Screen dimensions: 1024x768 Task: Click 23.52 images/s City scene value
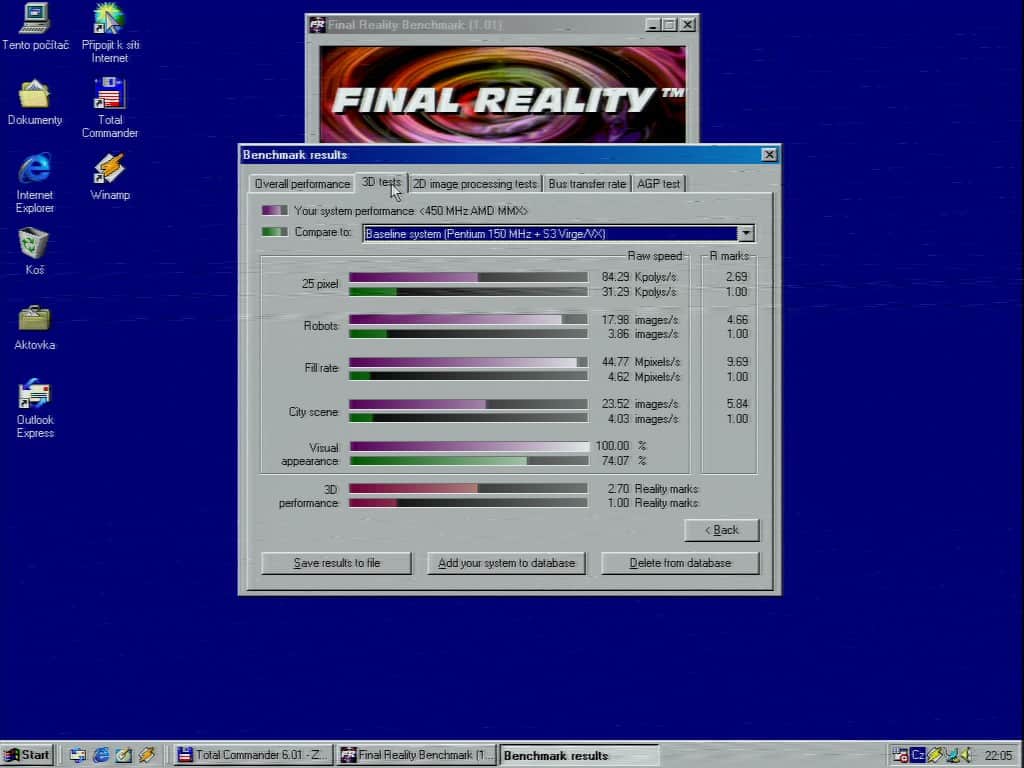[640, 404]
